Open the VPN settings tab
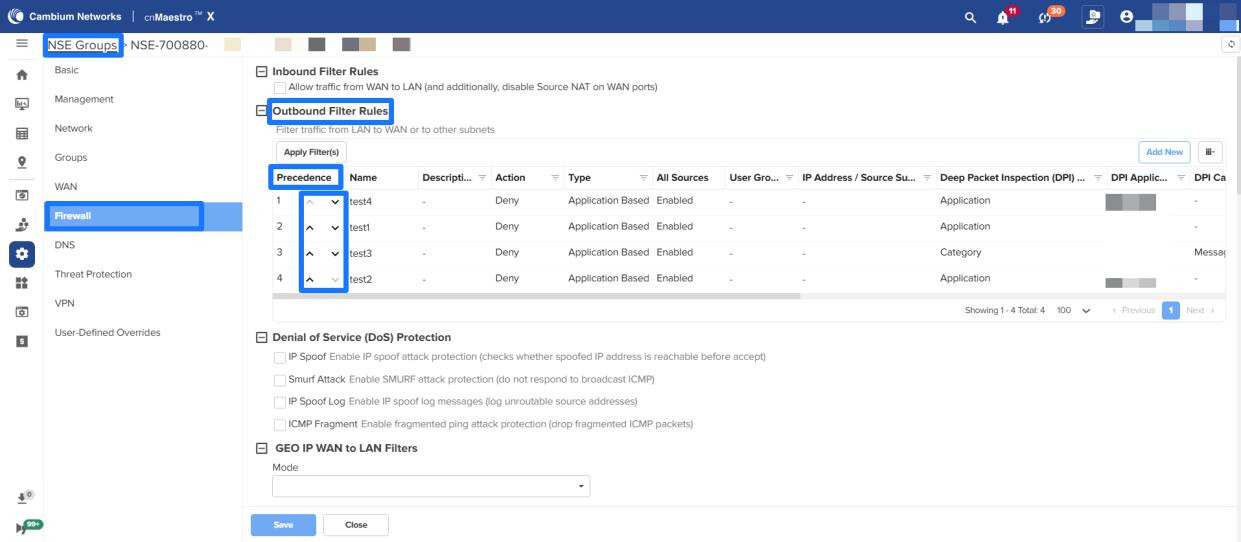Viewport: 1241px width, 542px height. pos(64,303)
